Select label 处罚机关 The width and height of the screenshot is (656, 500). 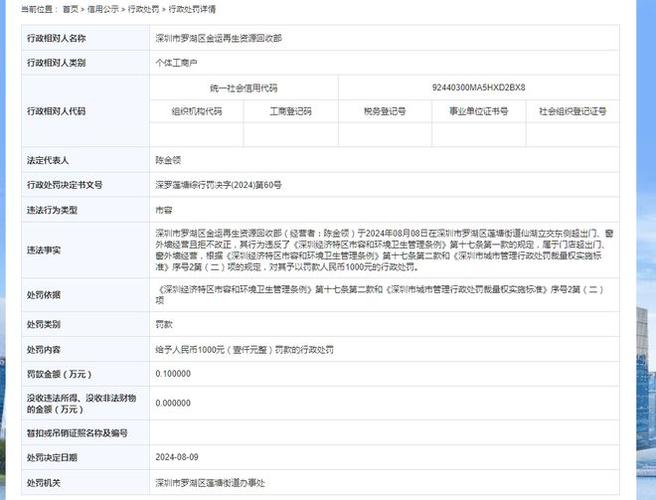44,483
